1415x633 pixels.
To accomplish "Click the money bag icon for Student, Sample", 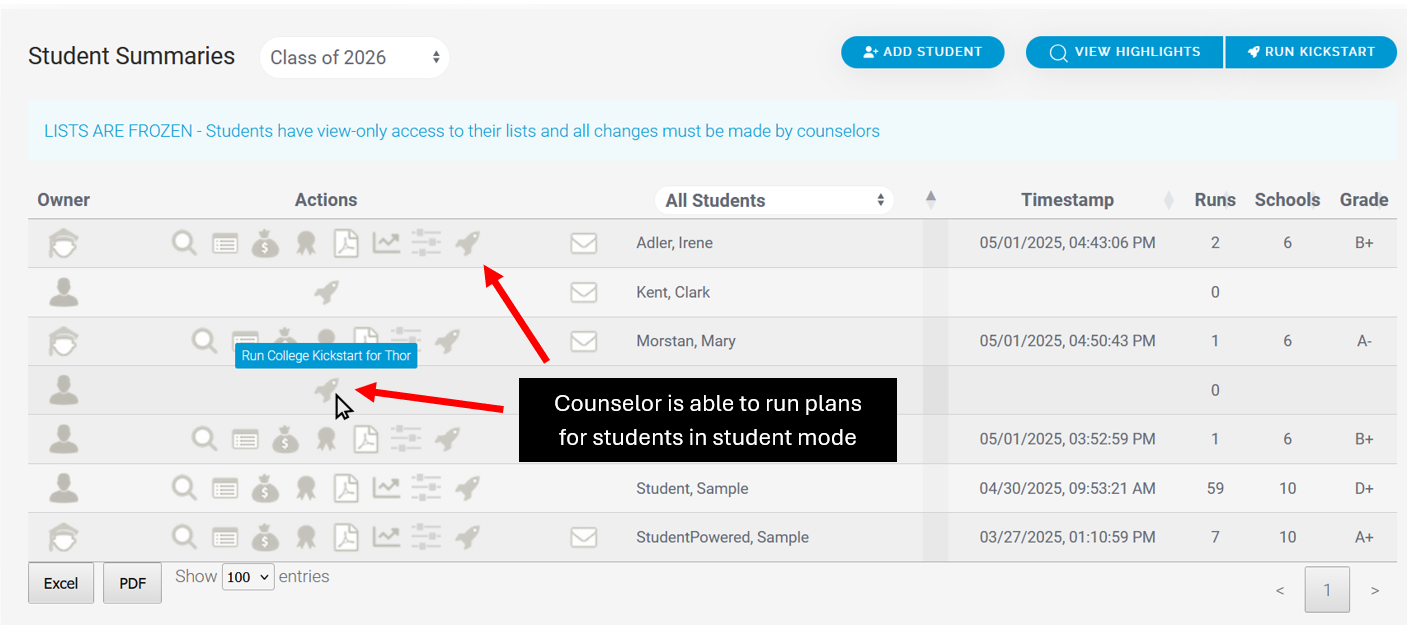I will [x=265, y=488].
